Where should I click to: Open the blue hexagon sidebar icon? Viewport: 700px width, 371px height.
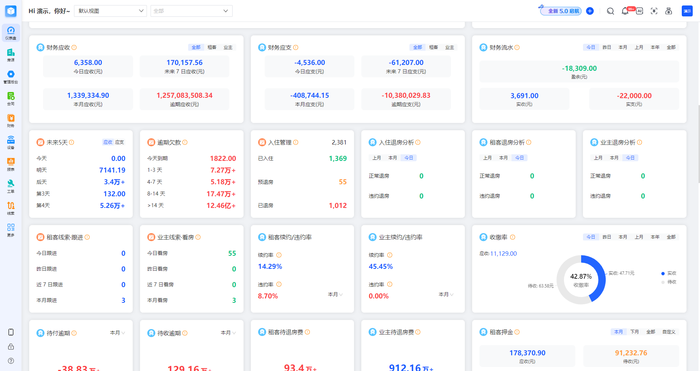(11, 74)
